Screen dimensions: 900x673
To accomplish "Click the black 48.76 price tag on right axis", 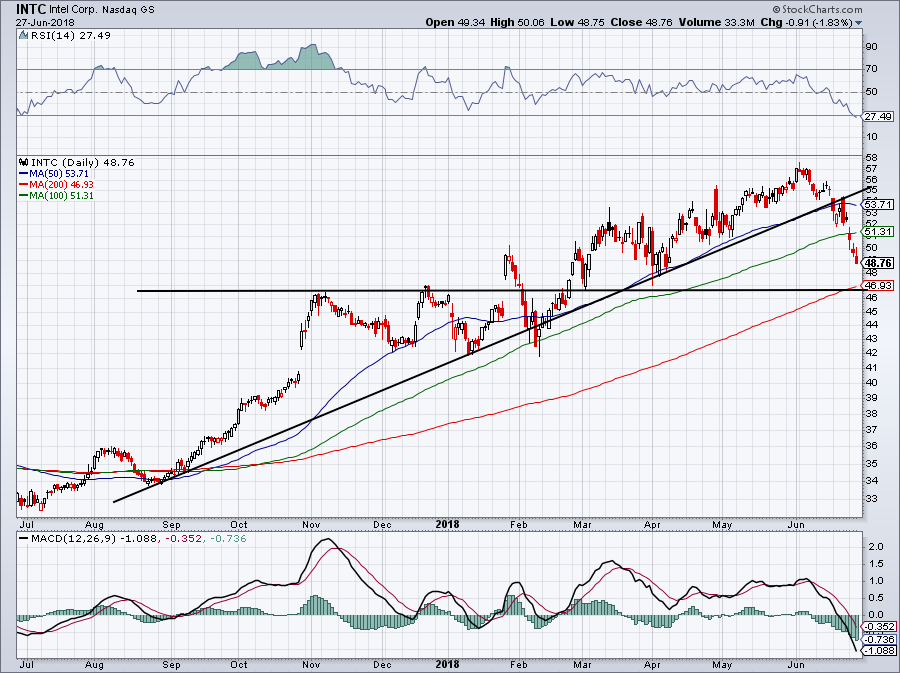I will pos(879,263).
